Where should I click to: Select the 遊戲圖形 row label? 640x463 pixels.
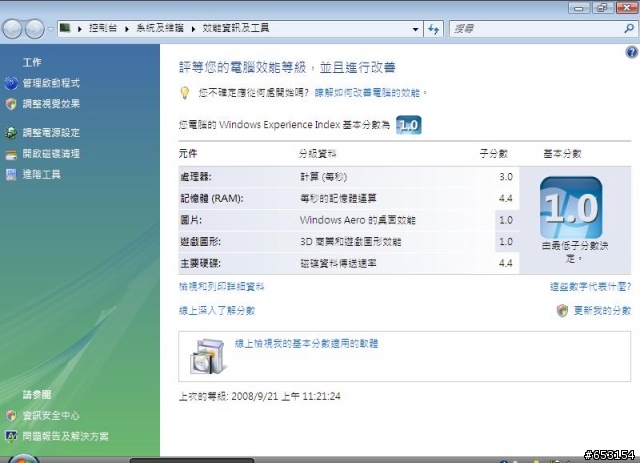click(200, 242)
